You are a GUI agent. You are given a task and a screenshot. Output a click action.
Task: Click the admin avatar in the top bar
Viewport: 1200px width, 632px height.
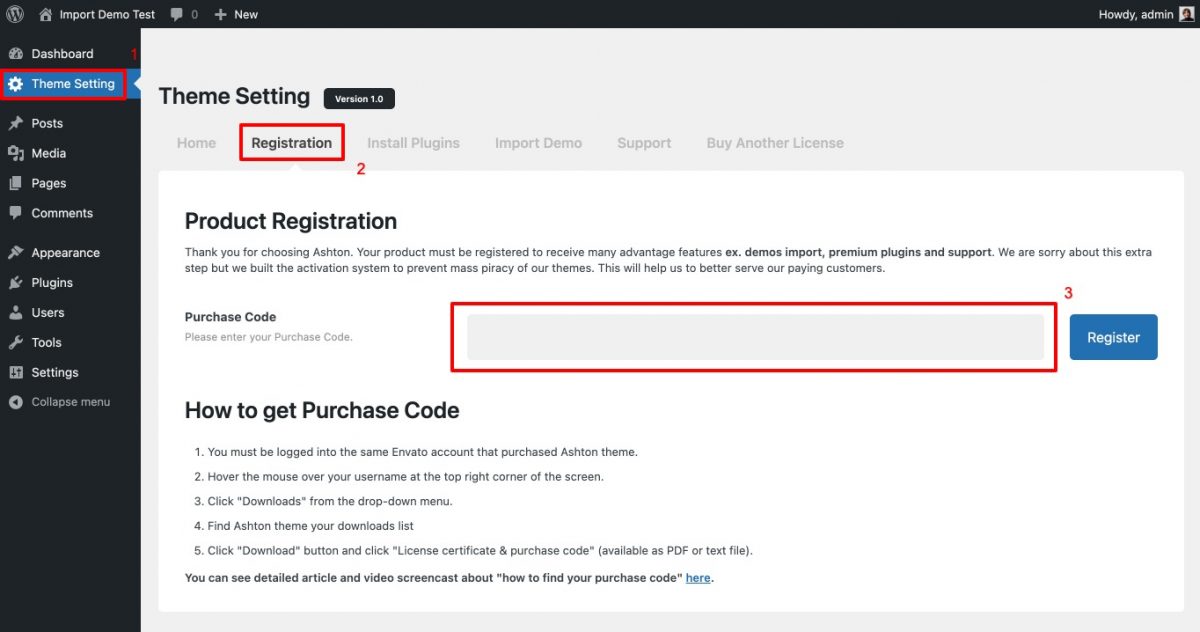[1186, 14]
